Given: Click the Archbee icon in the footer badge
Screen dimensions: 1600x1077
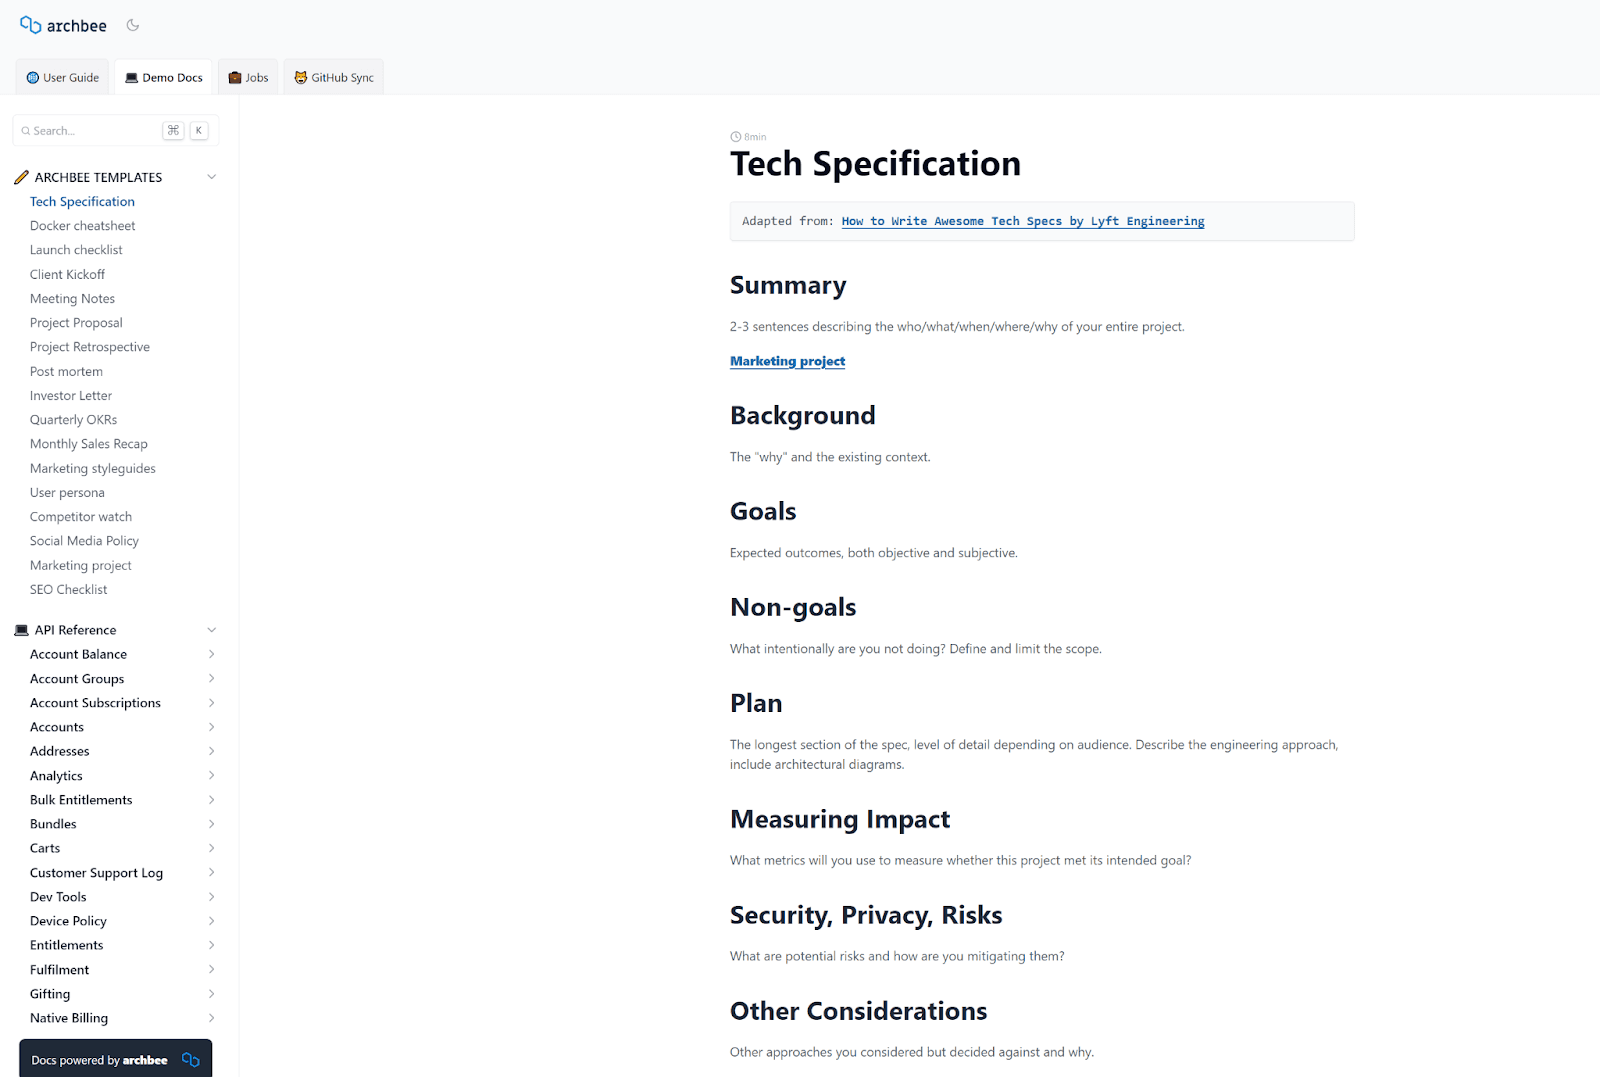Looking at the screenshot, I should pyautogui.click(x=190, y=1060).
